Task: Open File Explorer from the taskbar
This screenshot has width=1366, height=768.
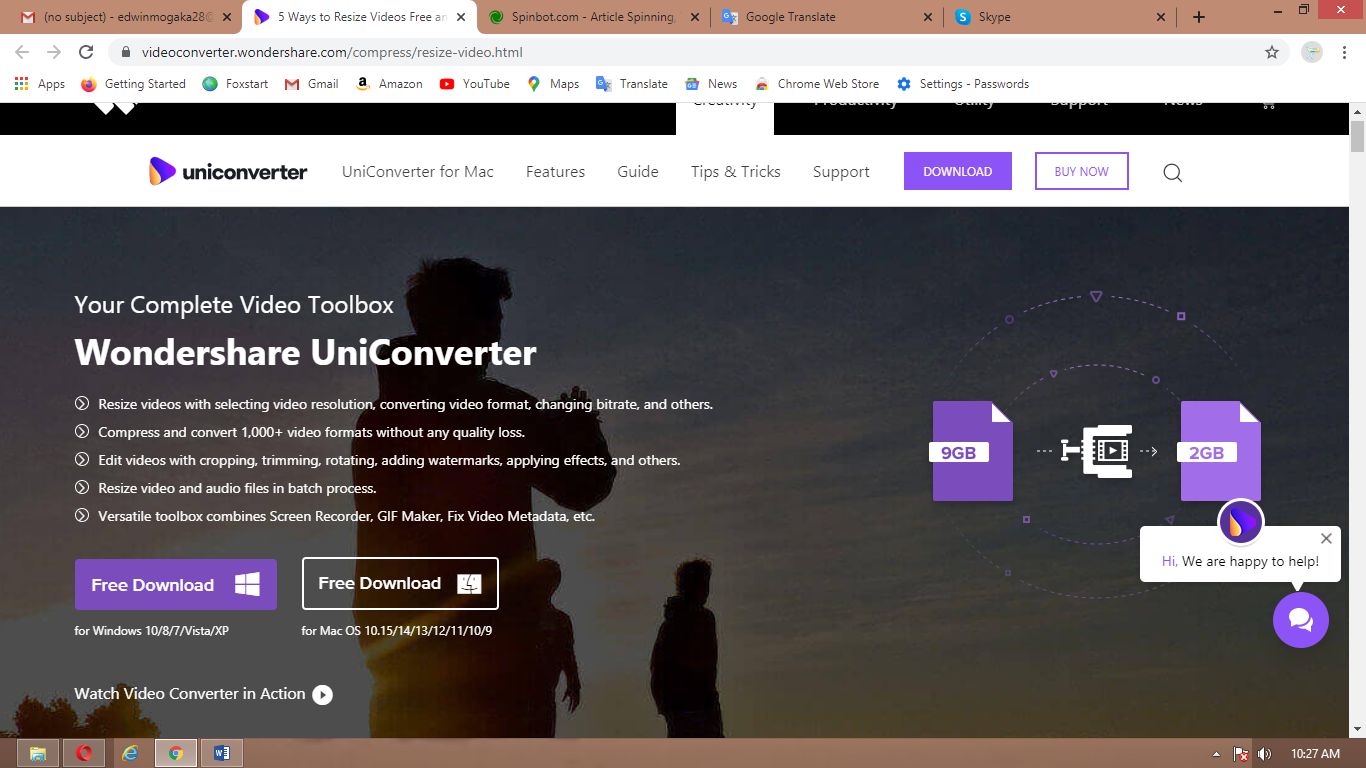Action: coord(37,753)
